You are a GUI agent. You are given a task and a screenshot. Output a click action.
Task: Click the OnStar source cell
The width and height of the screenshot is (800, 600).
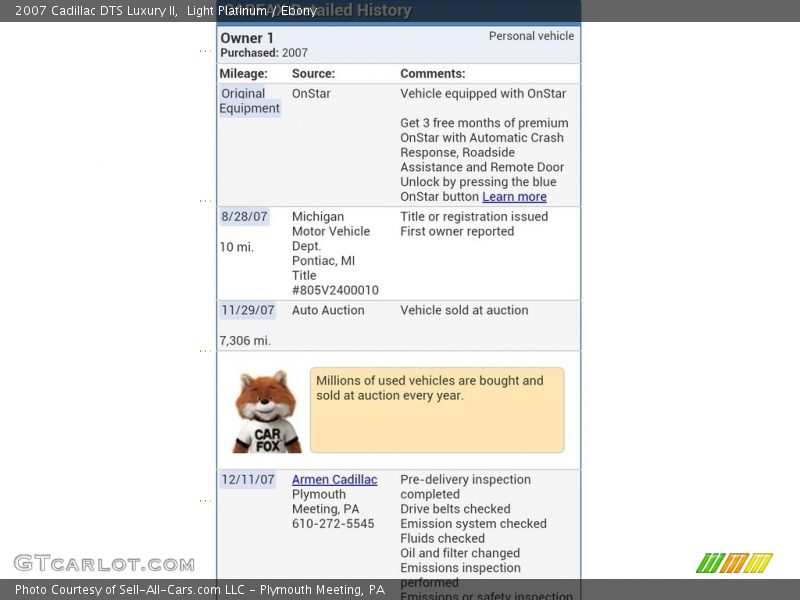pos(311,94)
